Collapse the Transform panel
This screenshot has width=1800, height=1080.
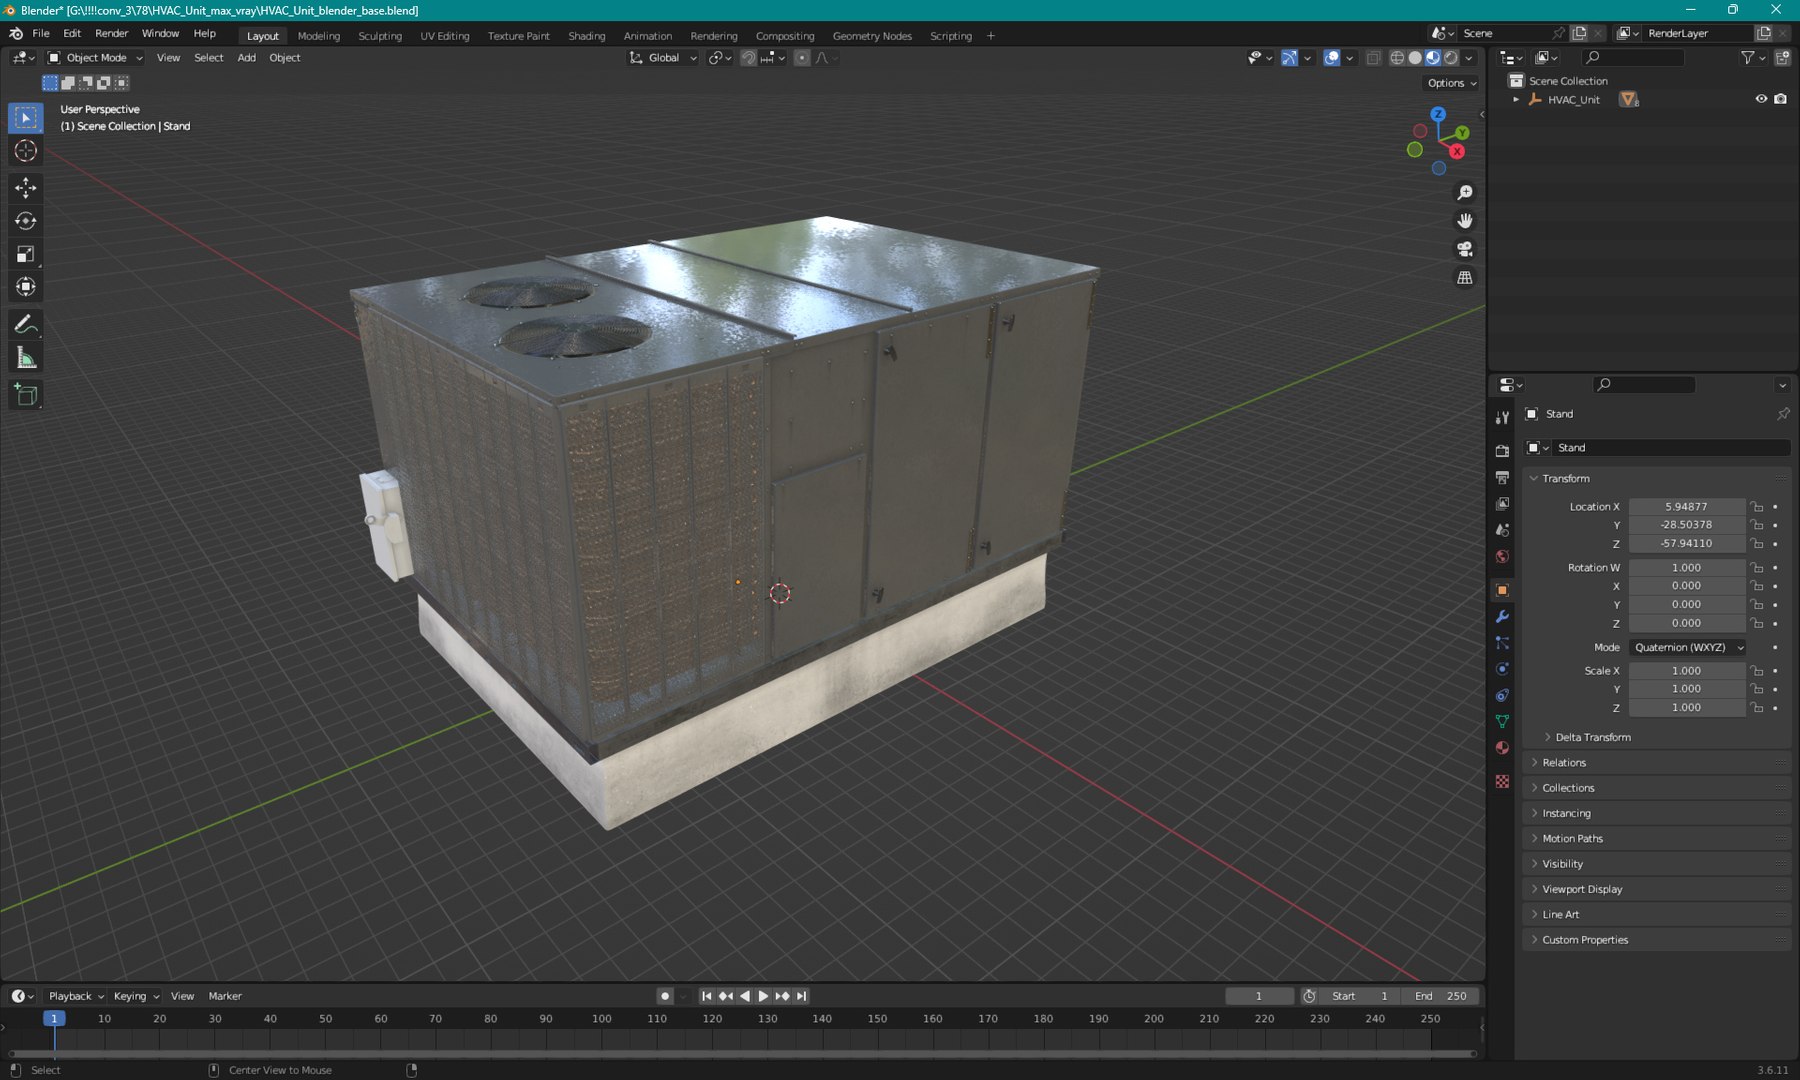tap(1565, 479)
